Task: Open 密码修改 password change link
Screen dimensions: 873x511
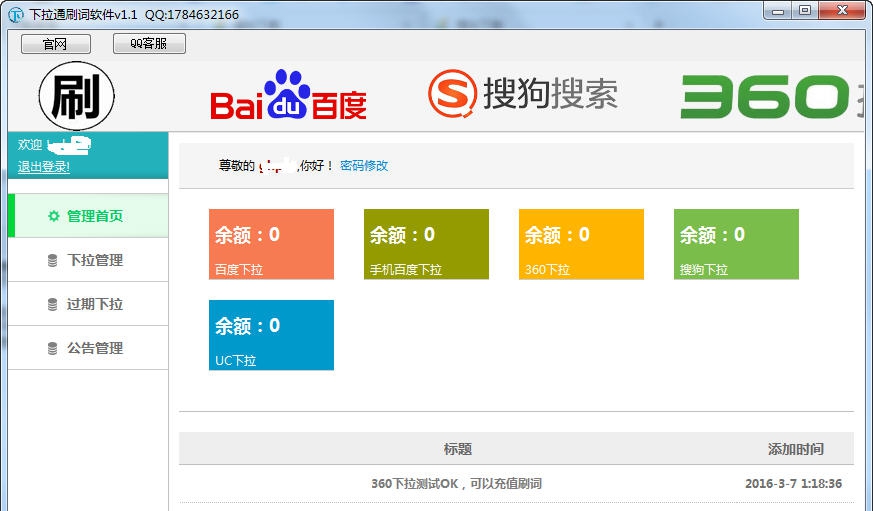Action: 364,165
